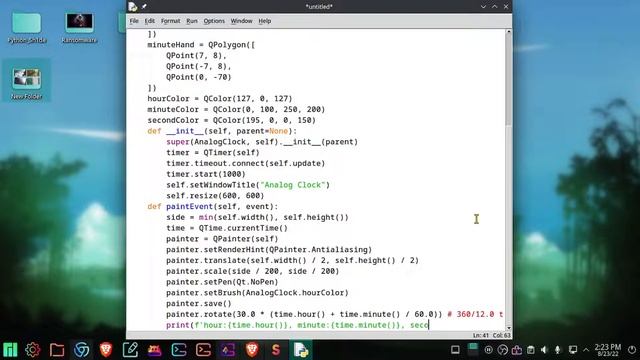Open the Python folder on desktop
This screenshot has width=640, height=360.
tap(27, 28)
